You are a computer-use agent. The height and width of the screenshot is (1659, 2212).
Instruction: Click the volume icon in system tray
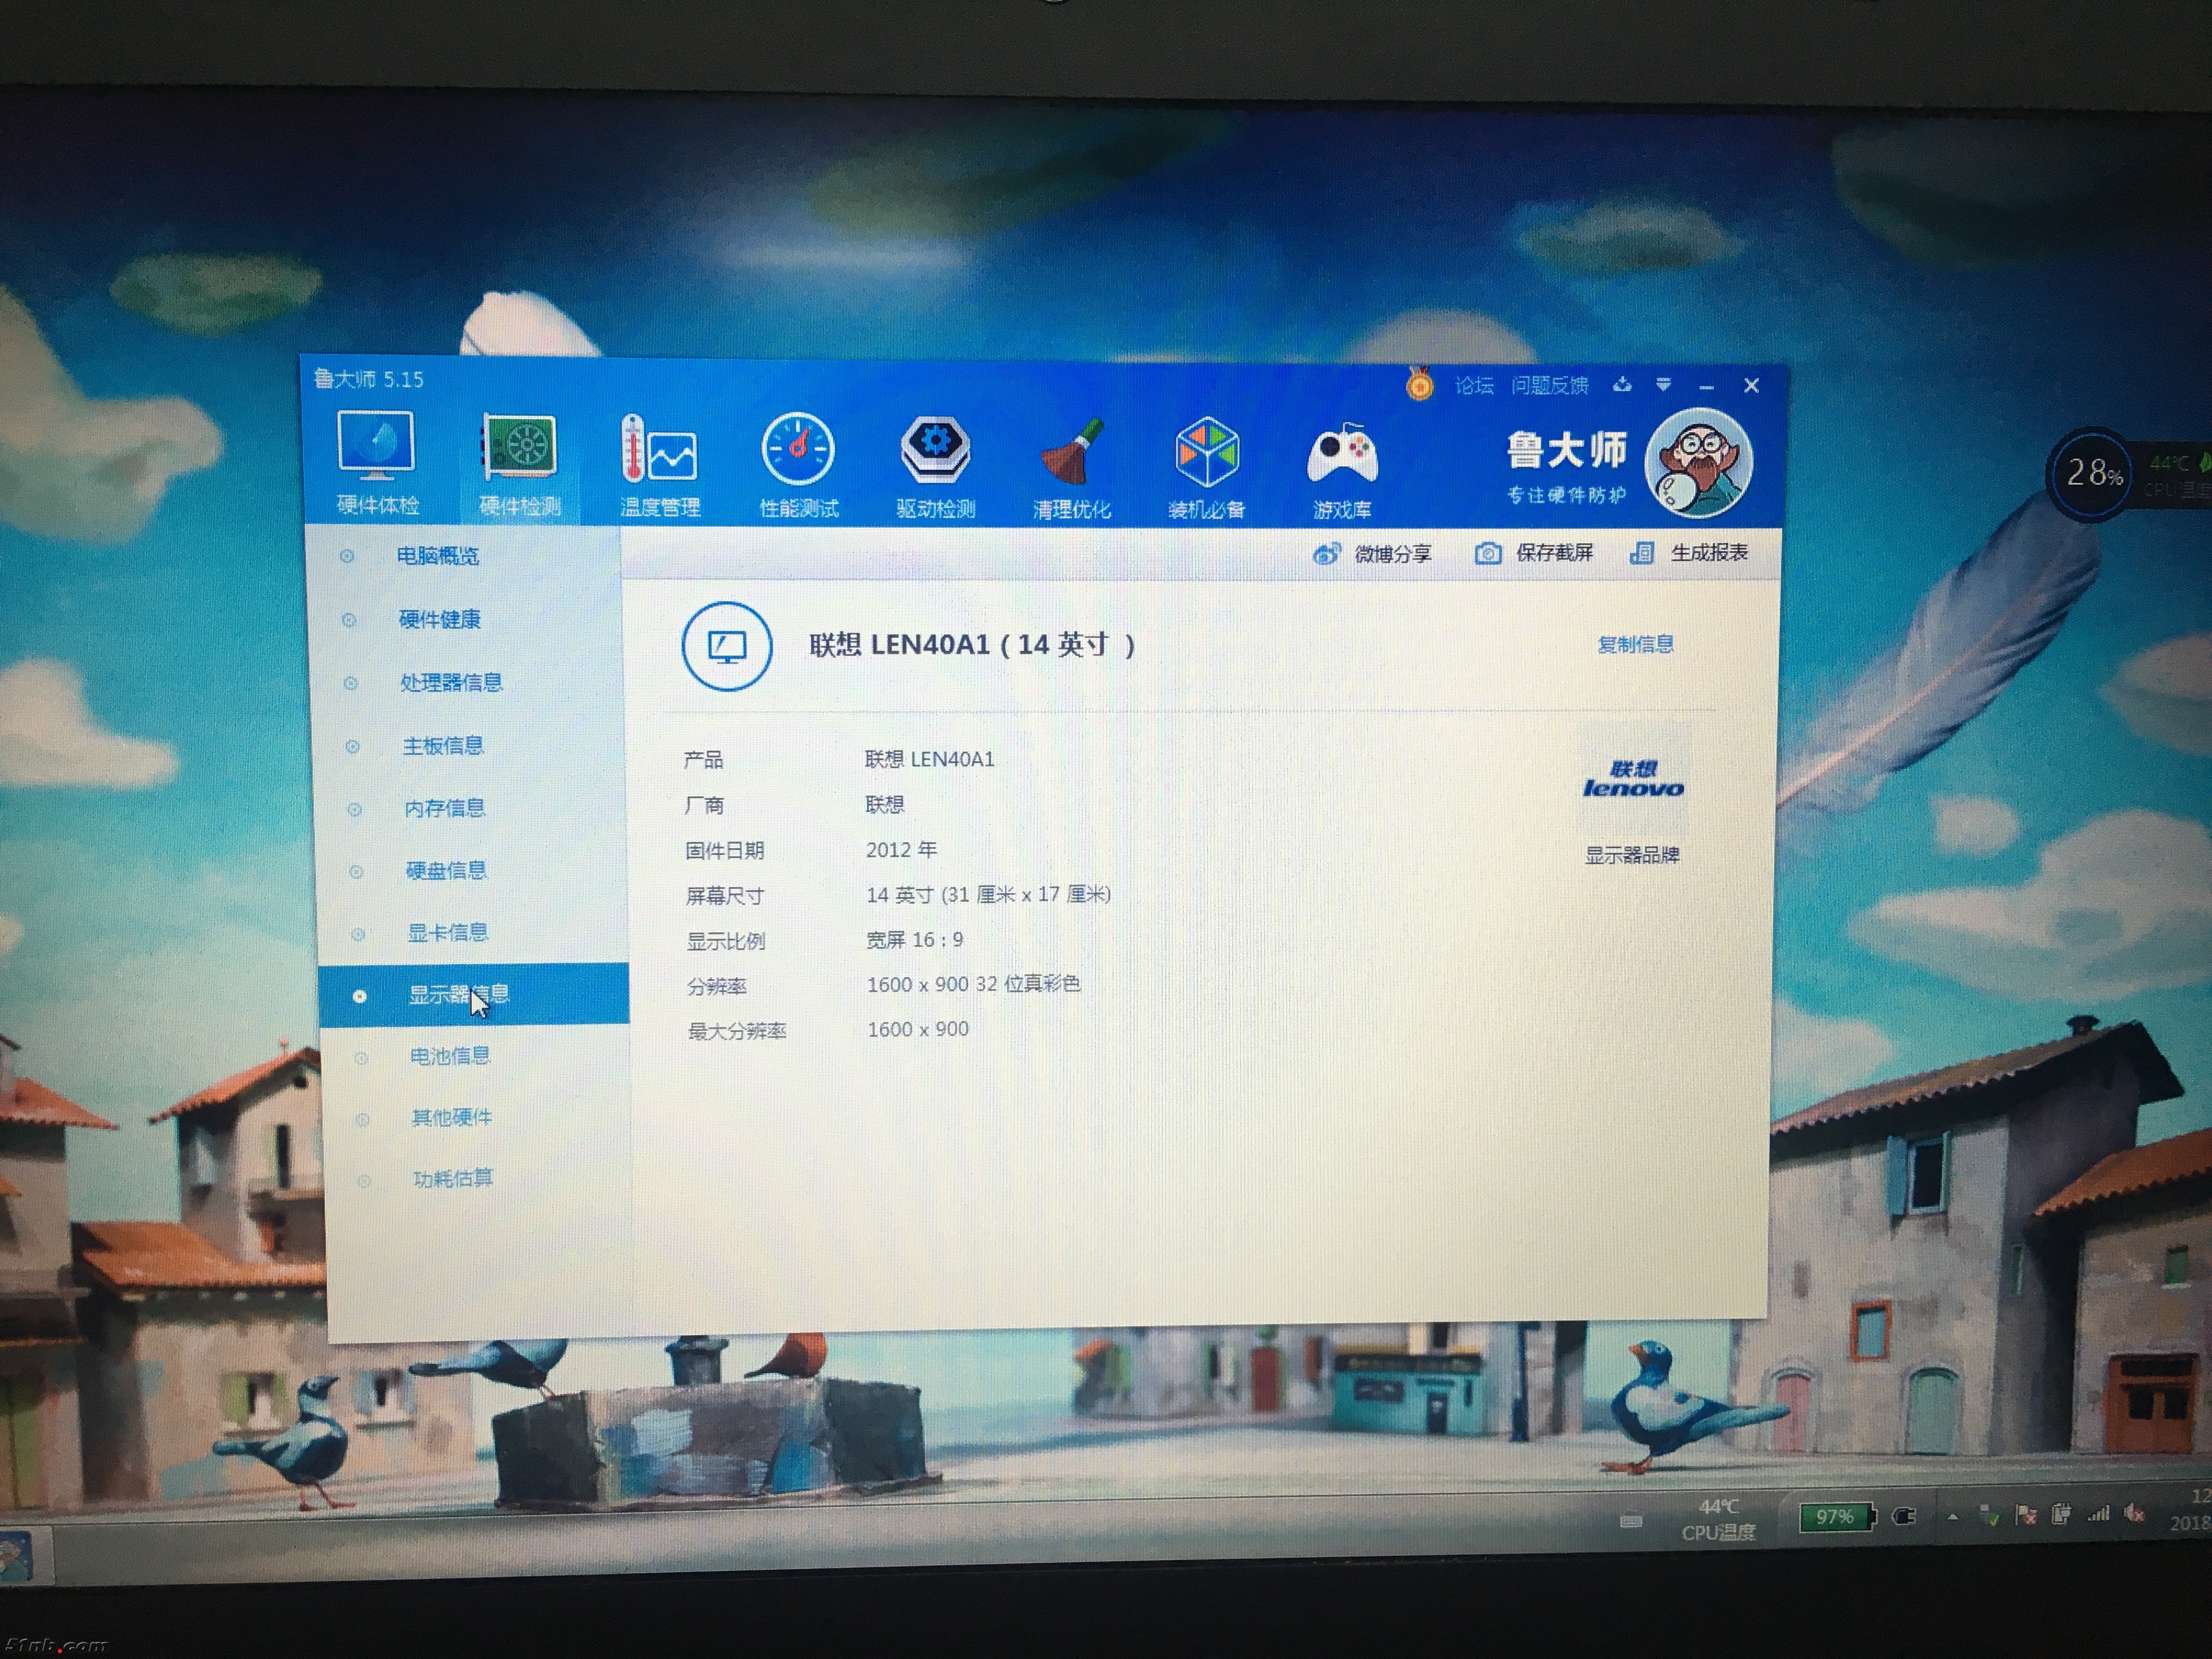click(x=2134, y=1514)
